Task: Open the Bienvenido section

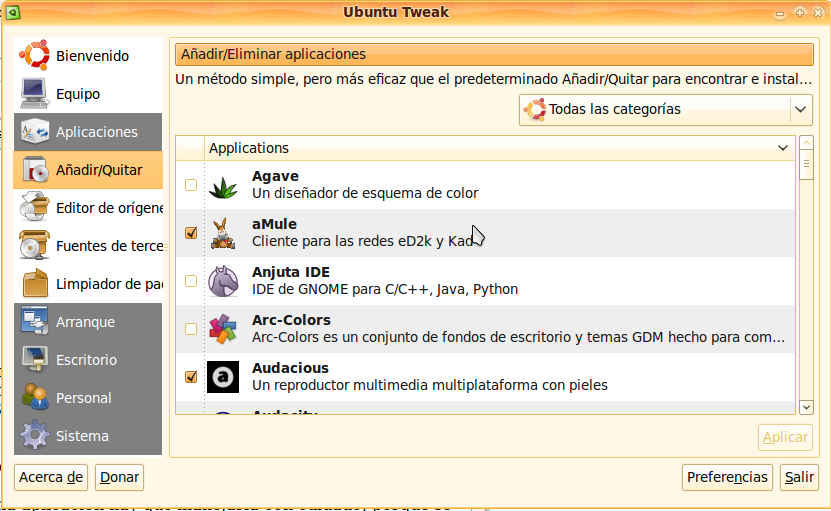Action: click(88, 56)
